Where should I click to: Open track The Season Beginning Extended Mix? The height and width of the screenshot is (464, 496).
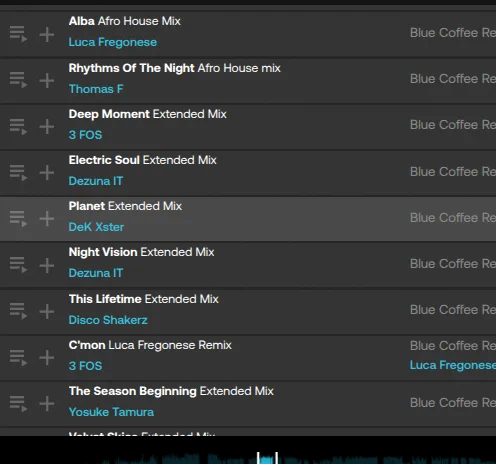point(171,391)
